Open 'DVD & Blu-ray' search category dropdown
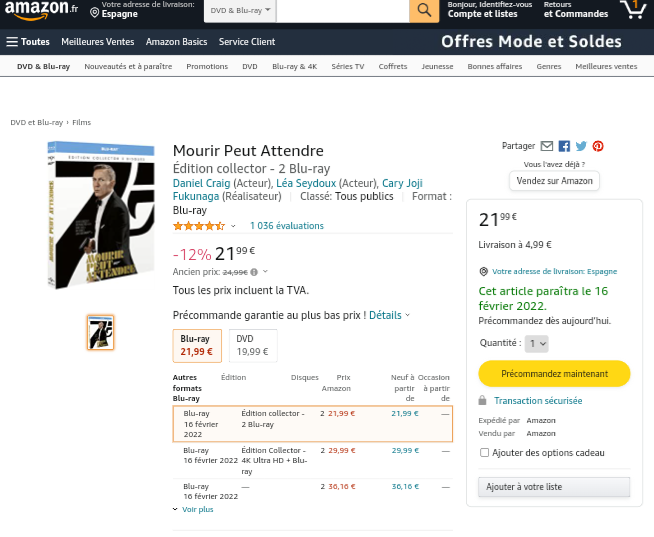654x537 pixels. (240, 10)
